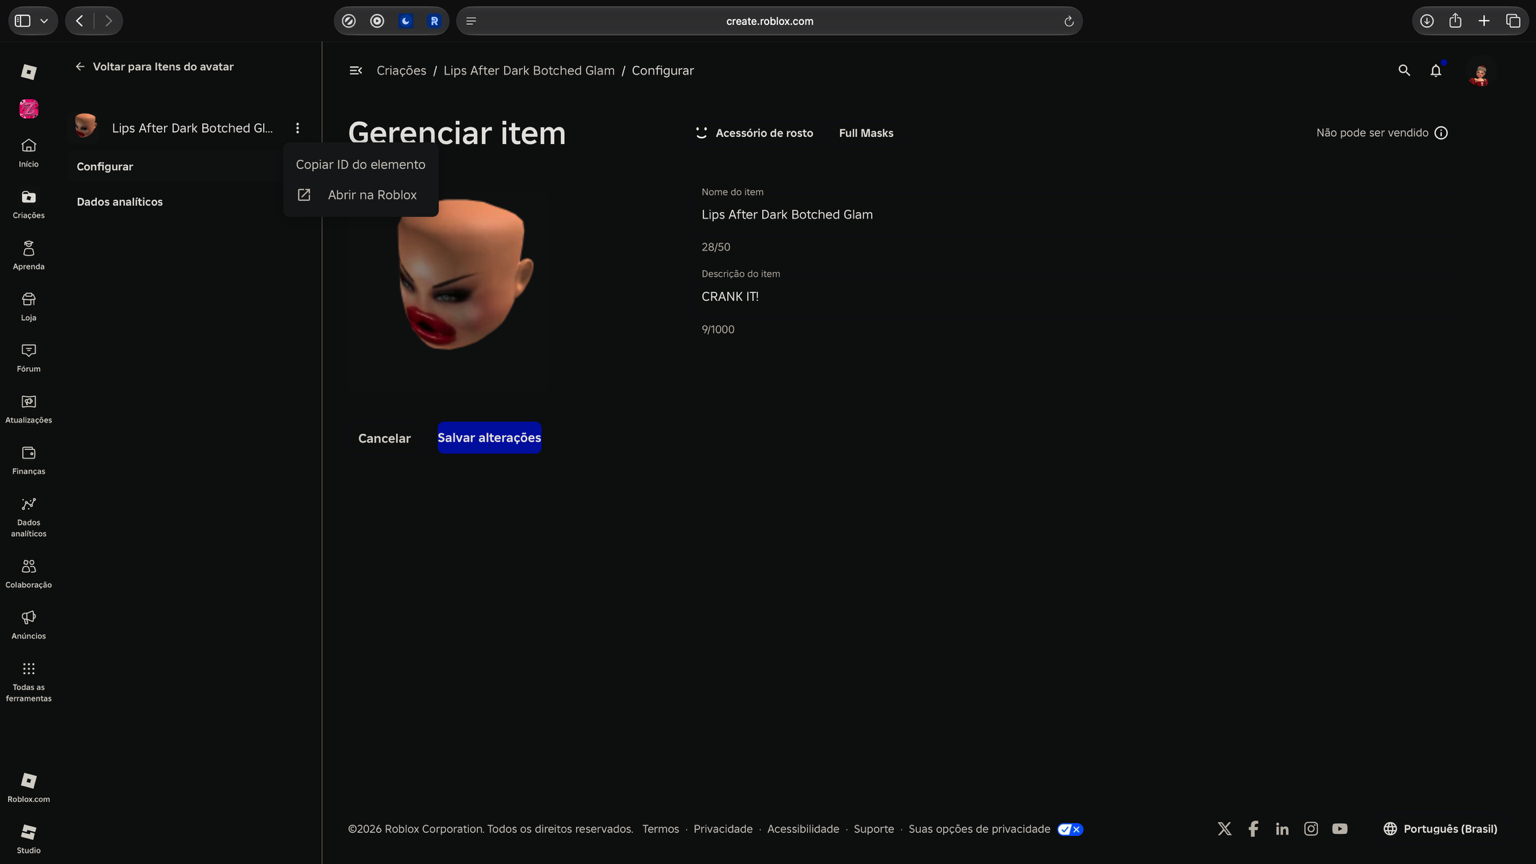Click Salvar alterações button
This screenshot has height=864, width=1536.
tap(489, 438)
